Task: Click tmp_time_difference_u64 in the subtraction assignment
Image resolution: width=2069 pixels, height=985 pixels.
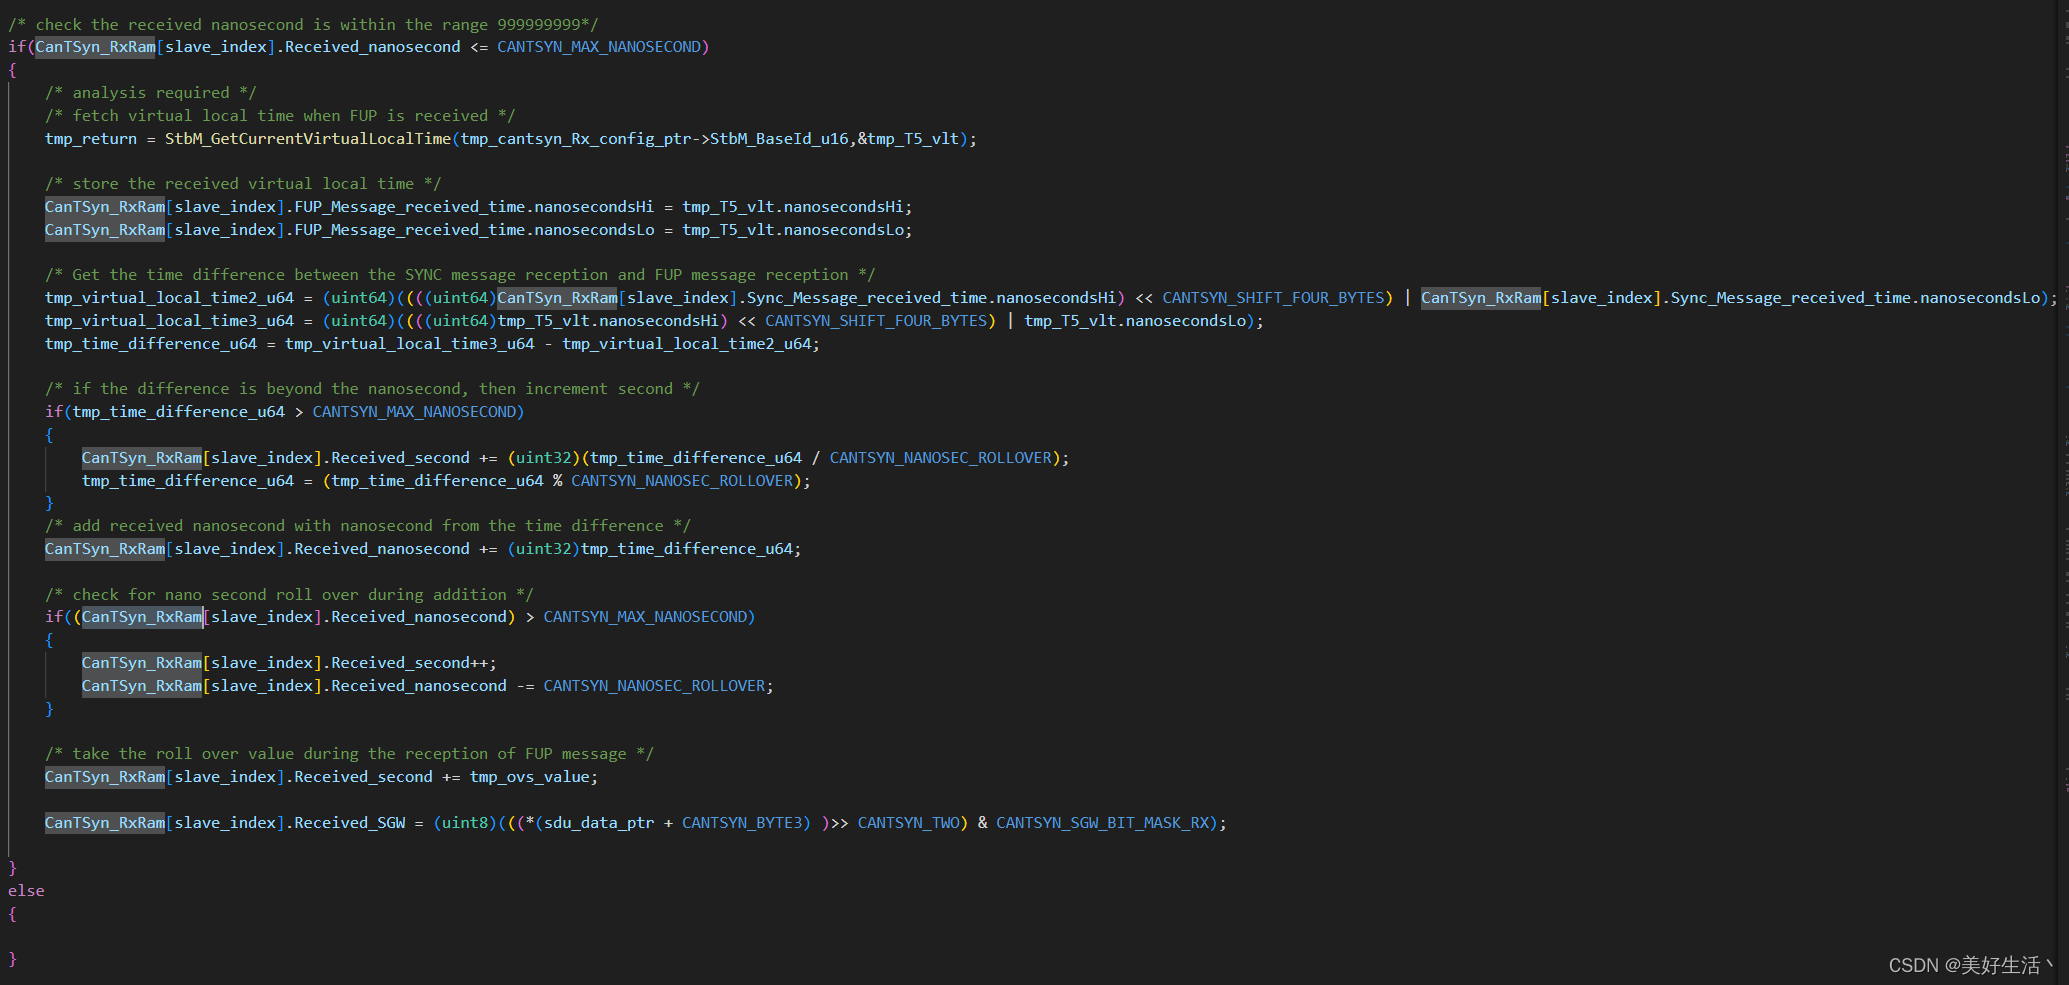Action: point(150,344)
